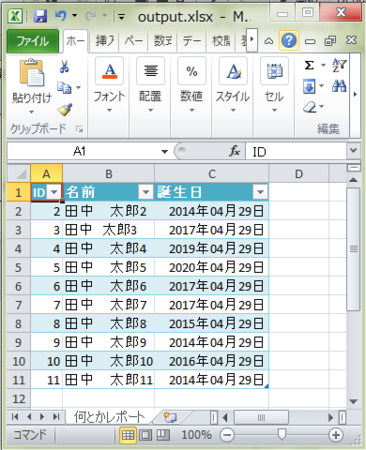Select the ホーム ribbon tab

[75, 41]
